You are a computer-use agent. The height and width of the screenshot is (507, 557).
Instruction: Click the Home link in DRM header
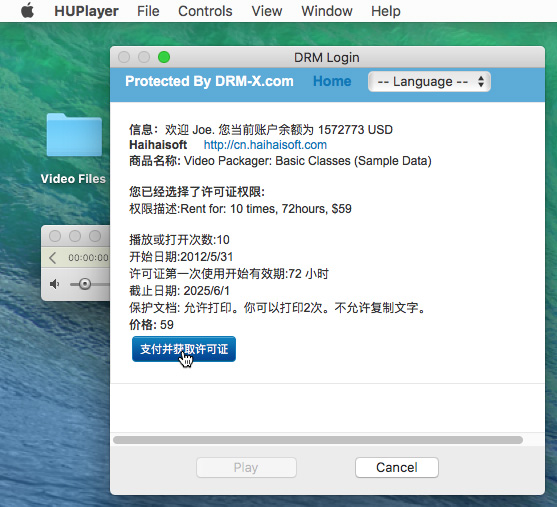click(x=332, y=81)
